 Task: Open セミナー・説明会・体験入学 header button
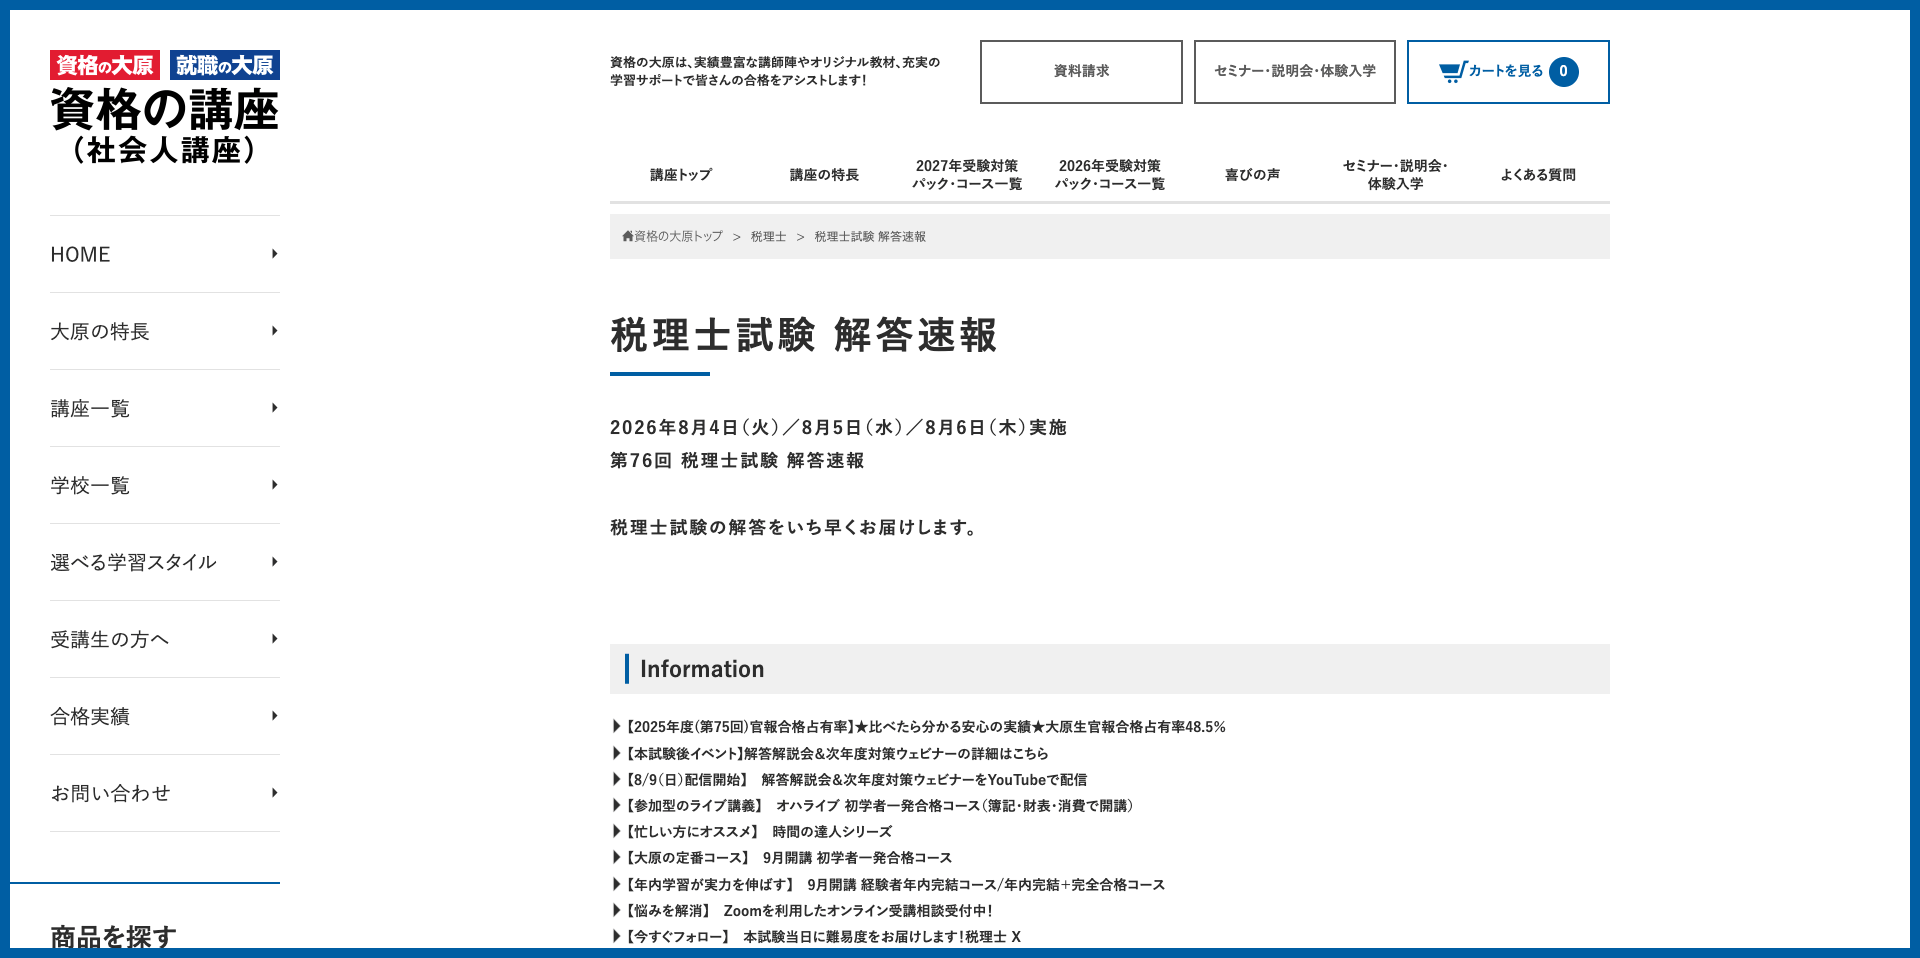pos(1295,72)
